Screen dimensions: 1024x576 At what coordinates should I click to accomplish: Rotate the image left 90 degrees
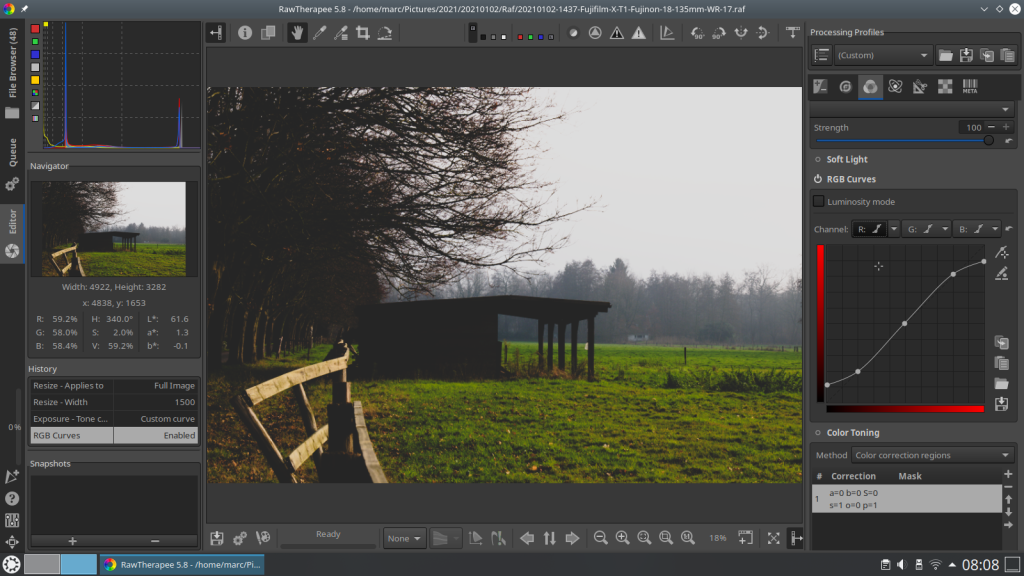pyautogui.click(x=697, y=33)
